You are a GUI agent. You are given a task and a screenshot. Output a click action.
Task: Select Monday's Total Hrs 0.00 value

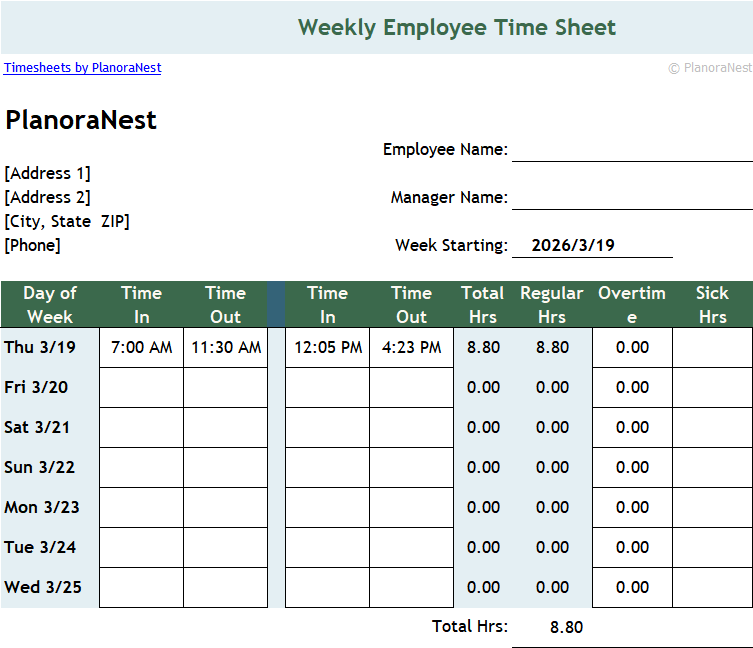[484, 507]
